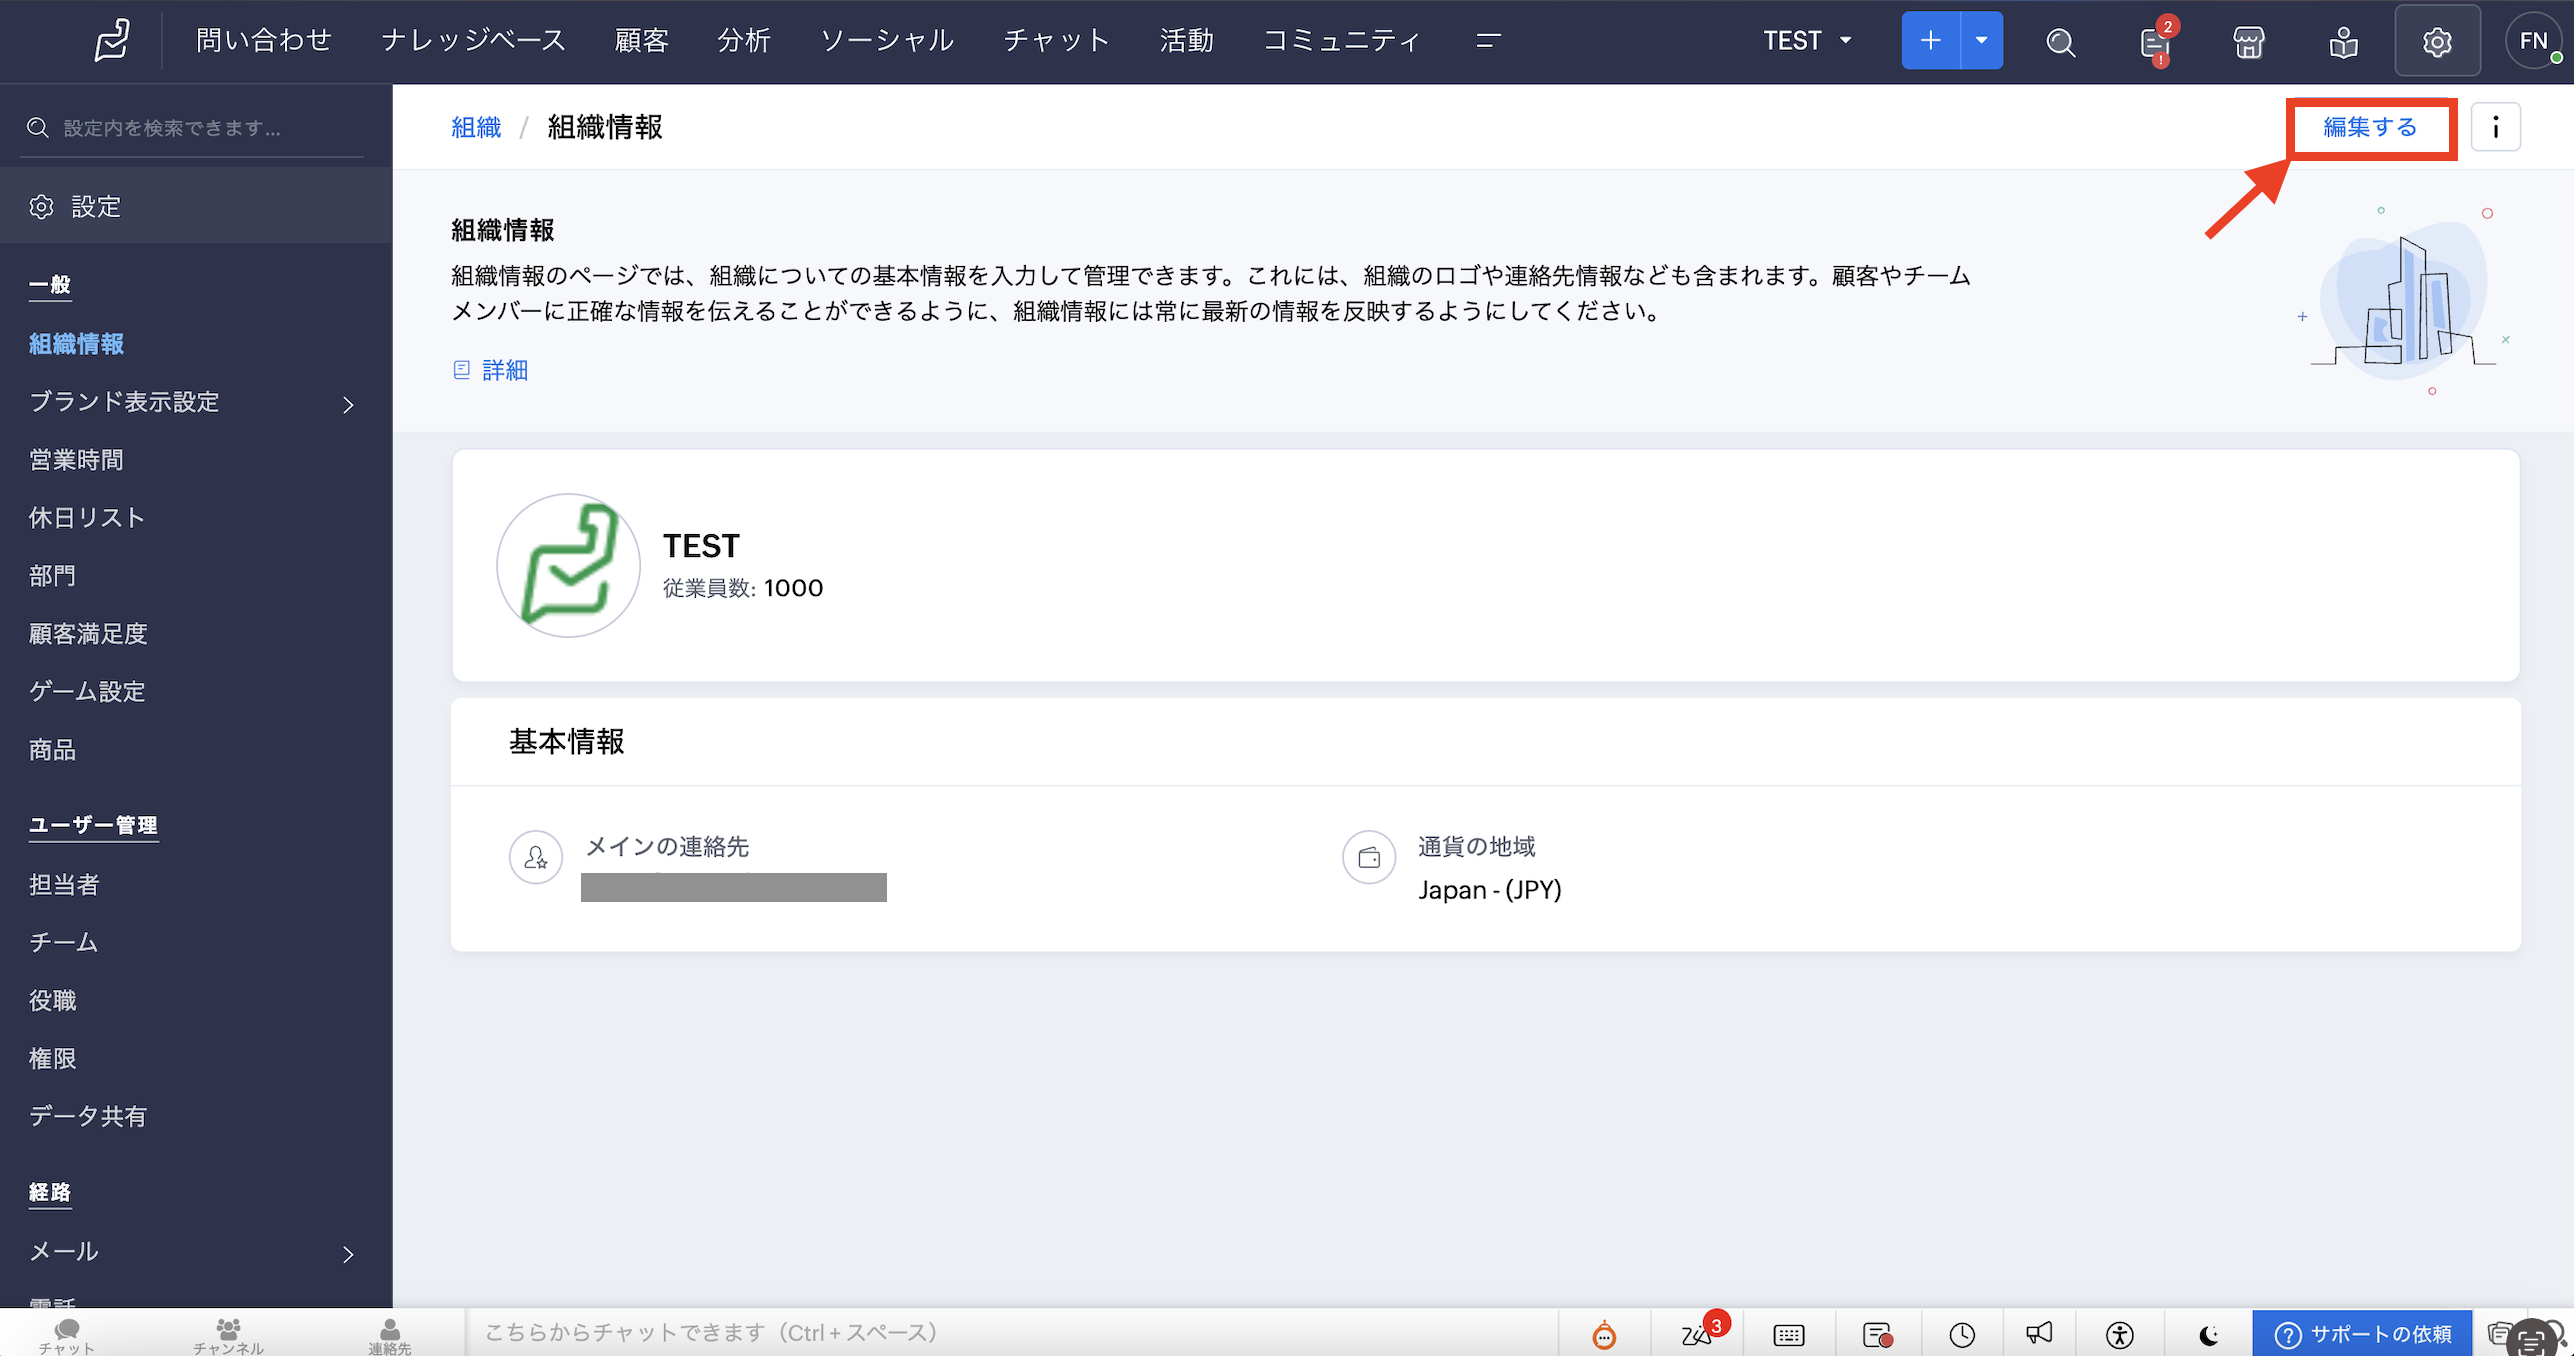The height and width of the screenshot is (1356, 2574).
Task: Open the 詳細 link
Action: coord(504,370)
